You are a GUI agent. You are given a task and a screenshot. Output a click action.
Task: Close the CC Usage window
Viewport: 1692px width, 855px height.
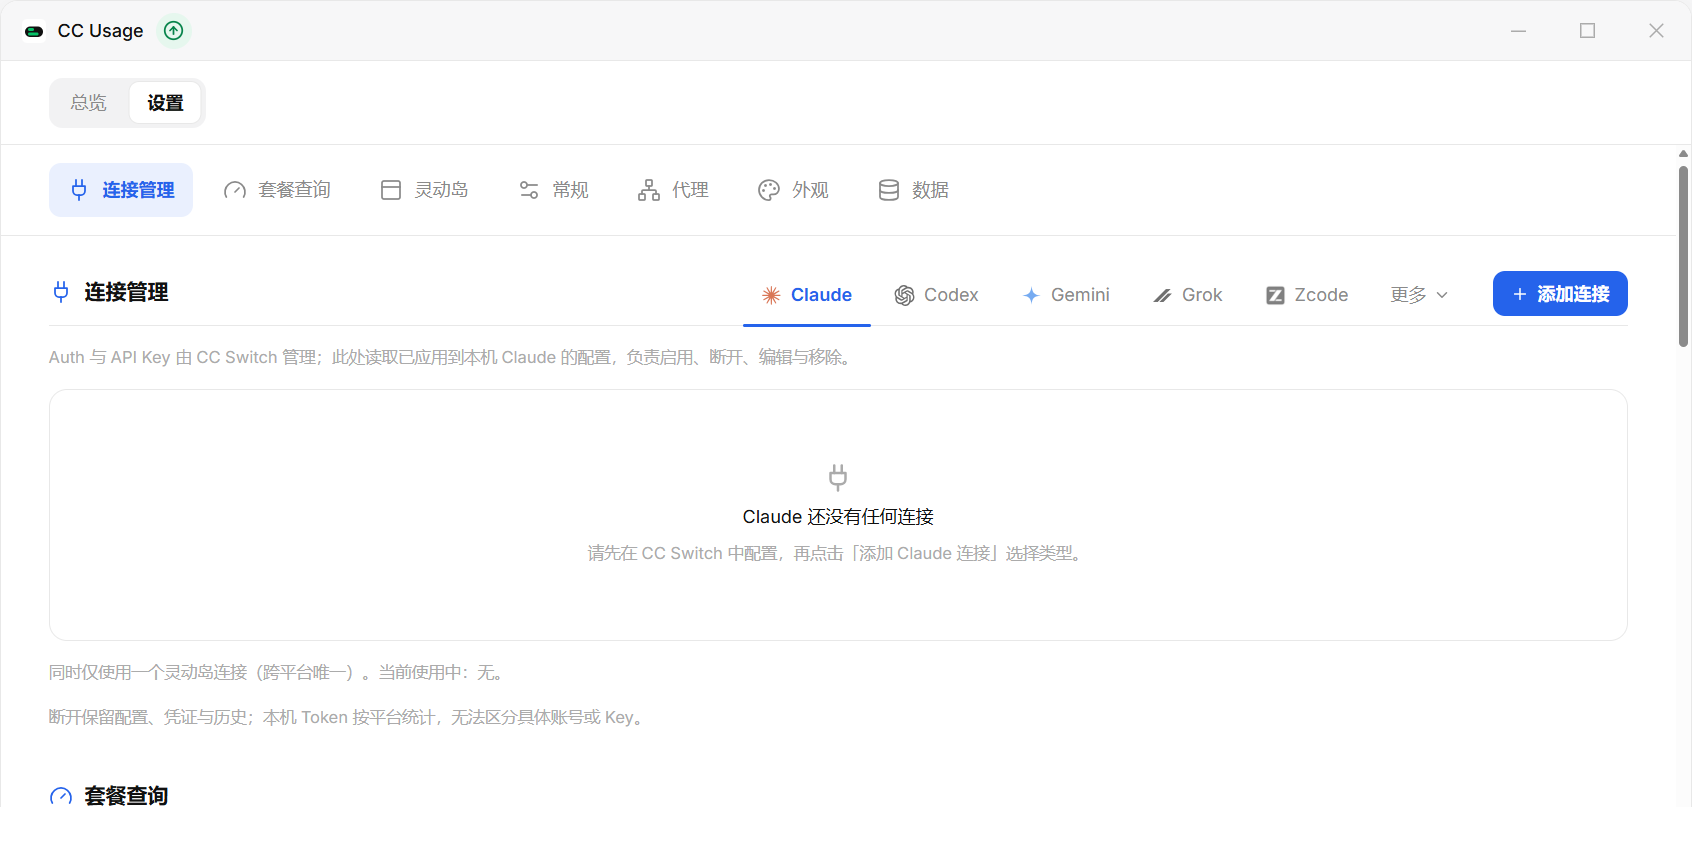tap(1656, 31)
